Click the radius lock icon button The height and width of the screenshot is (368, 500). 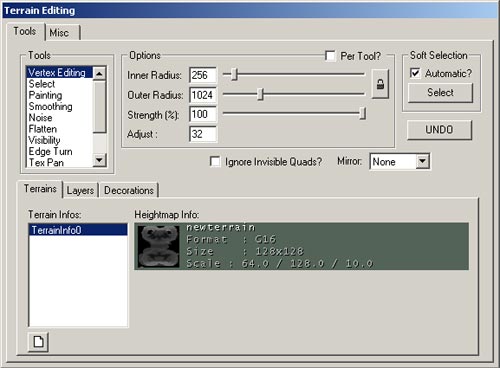pyautogui.click(x=380, y=84)
